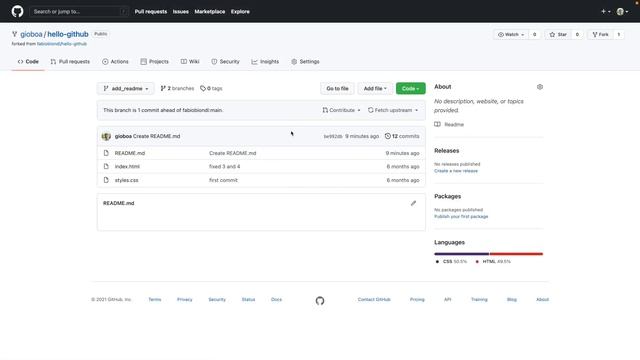Click the file icon beside styles.css
This screenshot has height=360, width=640.
coord(106,180)
